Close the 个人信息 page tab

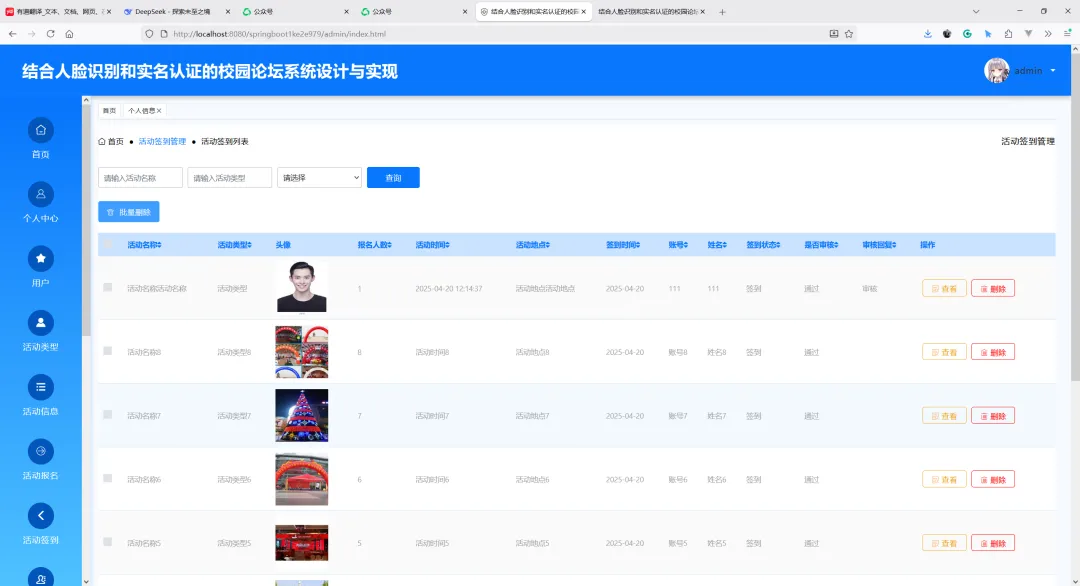click(159, 111)
